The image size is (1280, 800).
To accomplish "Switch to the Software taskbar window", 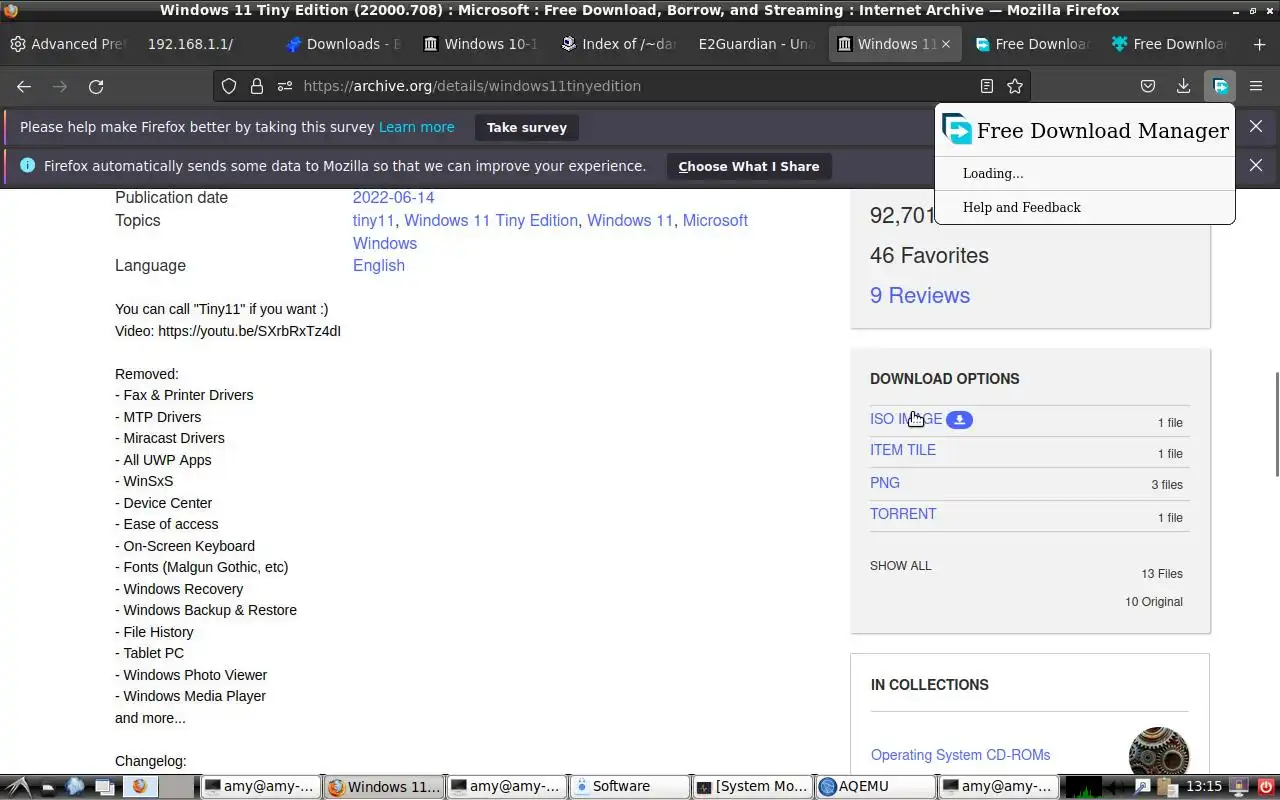I will click(629, 787).
